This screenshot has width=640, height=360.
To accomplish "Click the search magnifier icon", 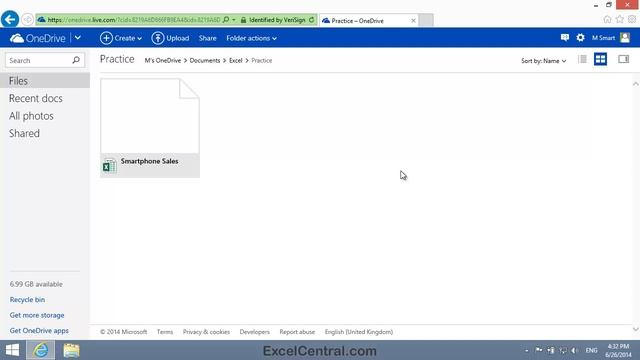I will pos(76,60).
